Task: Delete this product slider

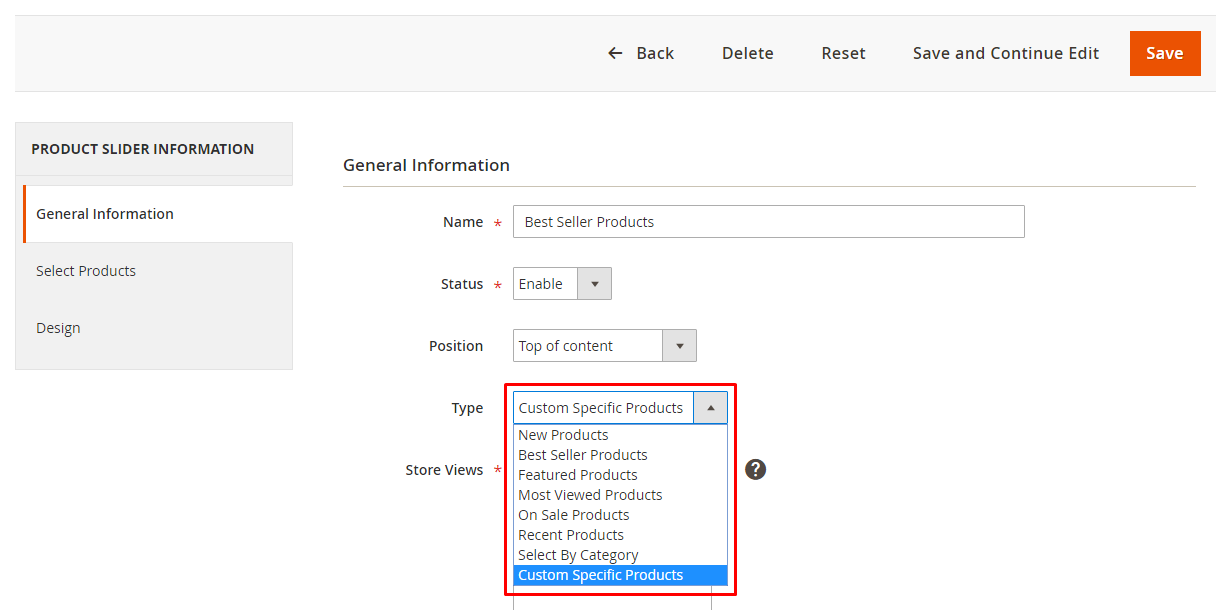Action: pyautogui.click(x=747, y=54)
